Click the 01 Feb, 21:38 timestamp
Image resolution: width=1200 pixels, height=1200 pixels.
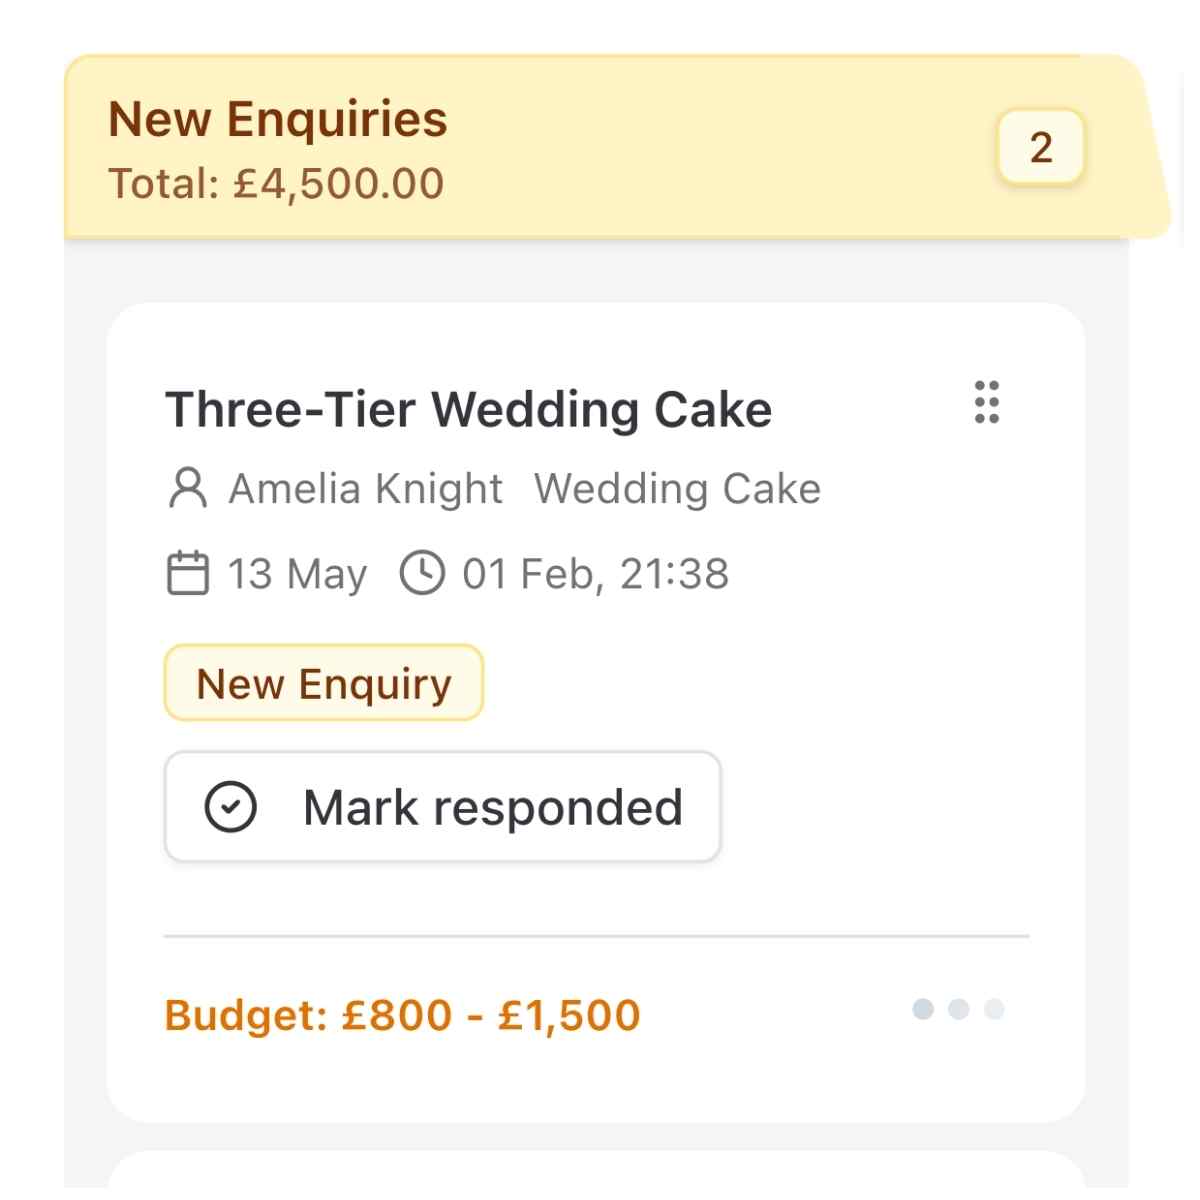point(595,574)
